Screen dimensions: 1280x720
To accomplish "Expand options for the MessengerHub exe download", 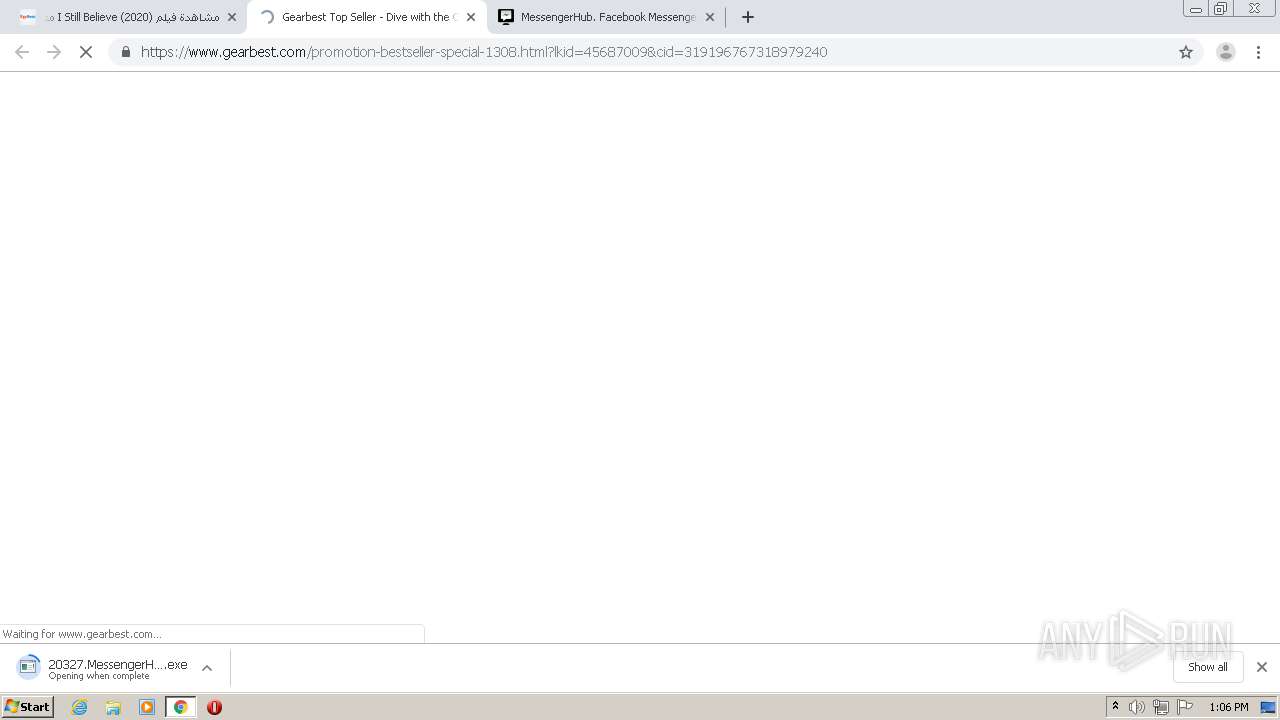I will tap(207, 668).
